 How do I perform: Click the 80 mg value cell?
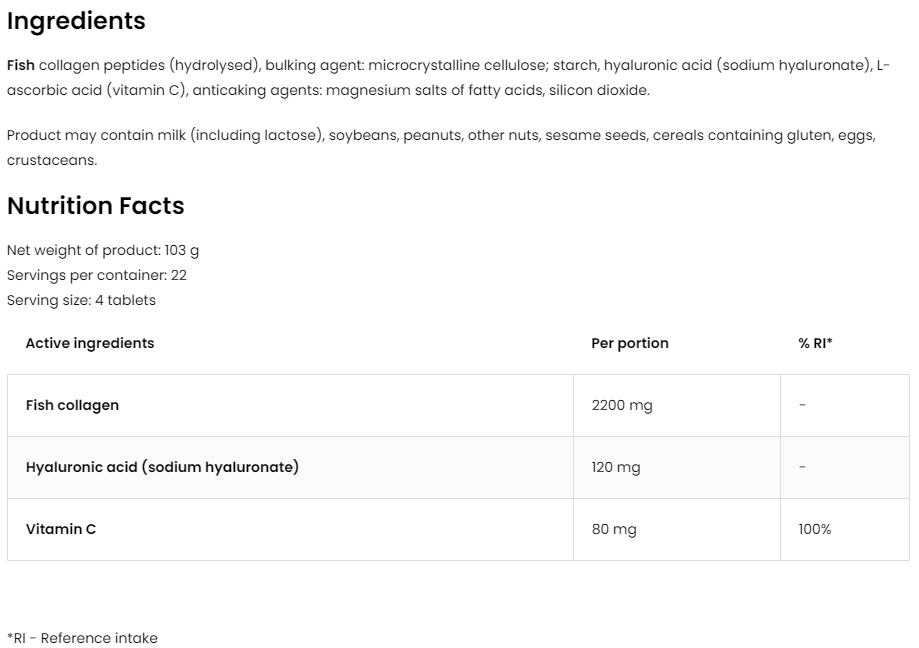coord(614,529)
